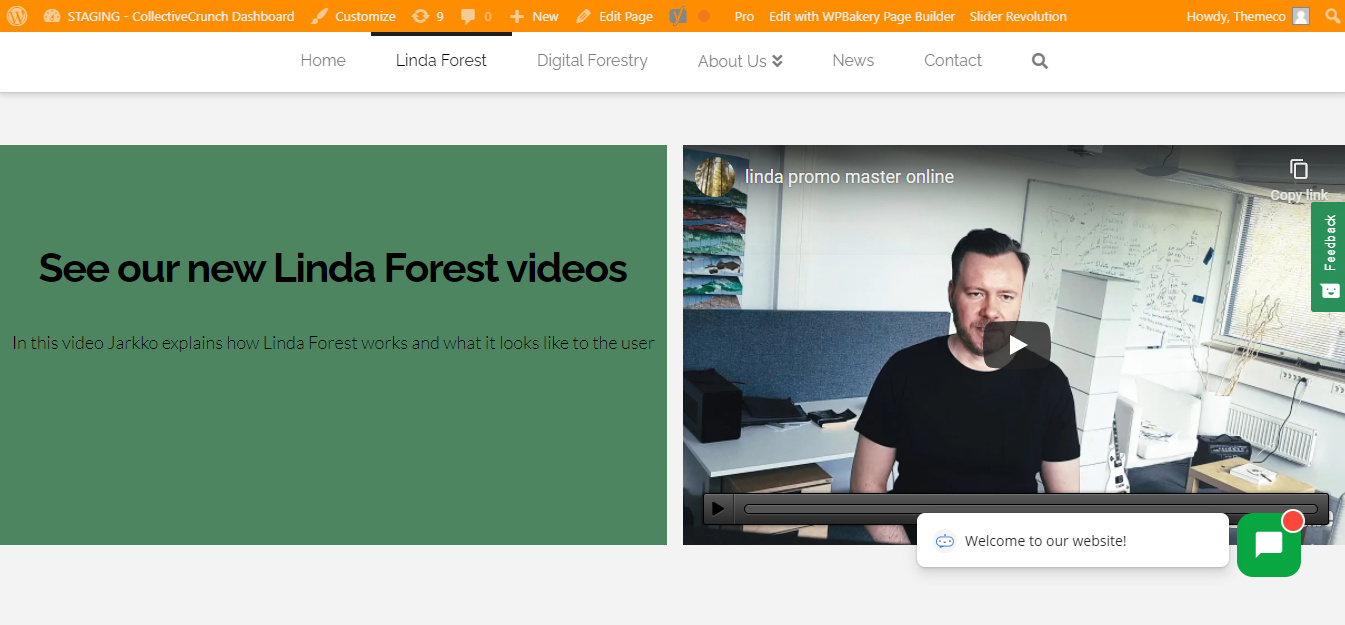Open STAGING - CollectiveCrunch Dashboard link
The image size is (1345, 625).
coord(169,16)
